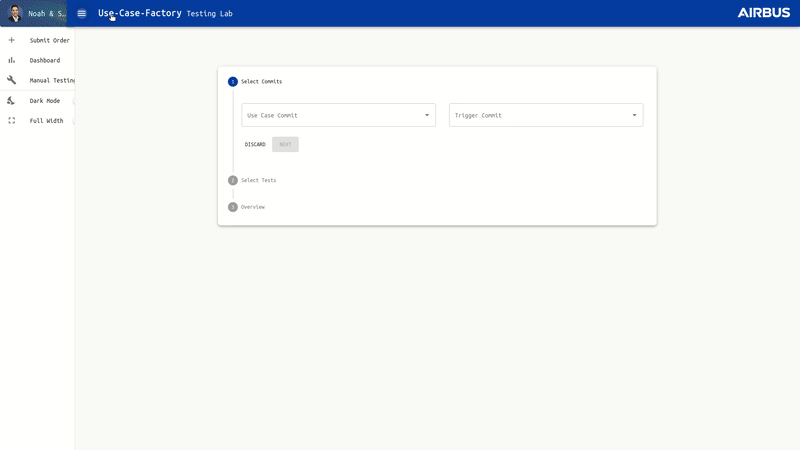The height and width of the screenshot is (450, 800).
Task: Click the Testing Lab subtitle
Action: click(x=210, y=14)
